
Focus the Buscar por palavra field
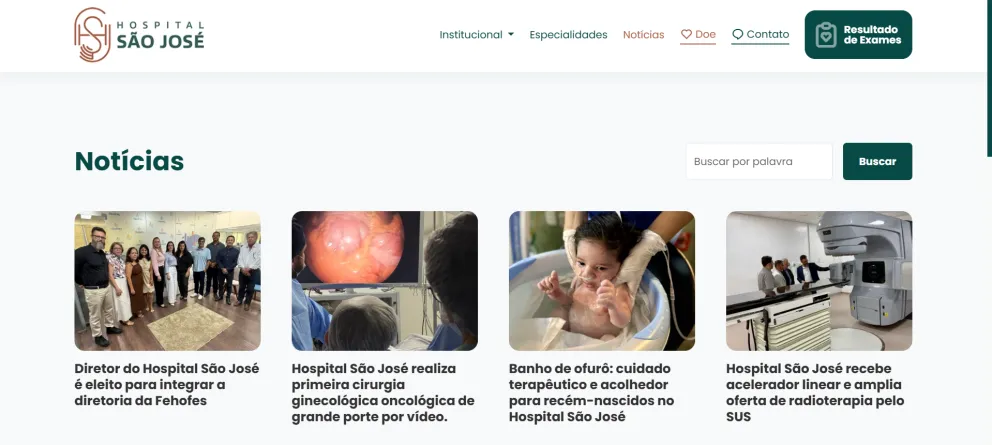759,161
